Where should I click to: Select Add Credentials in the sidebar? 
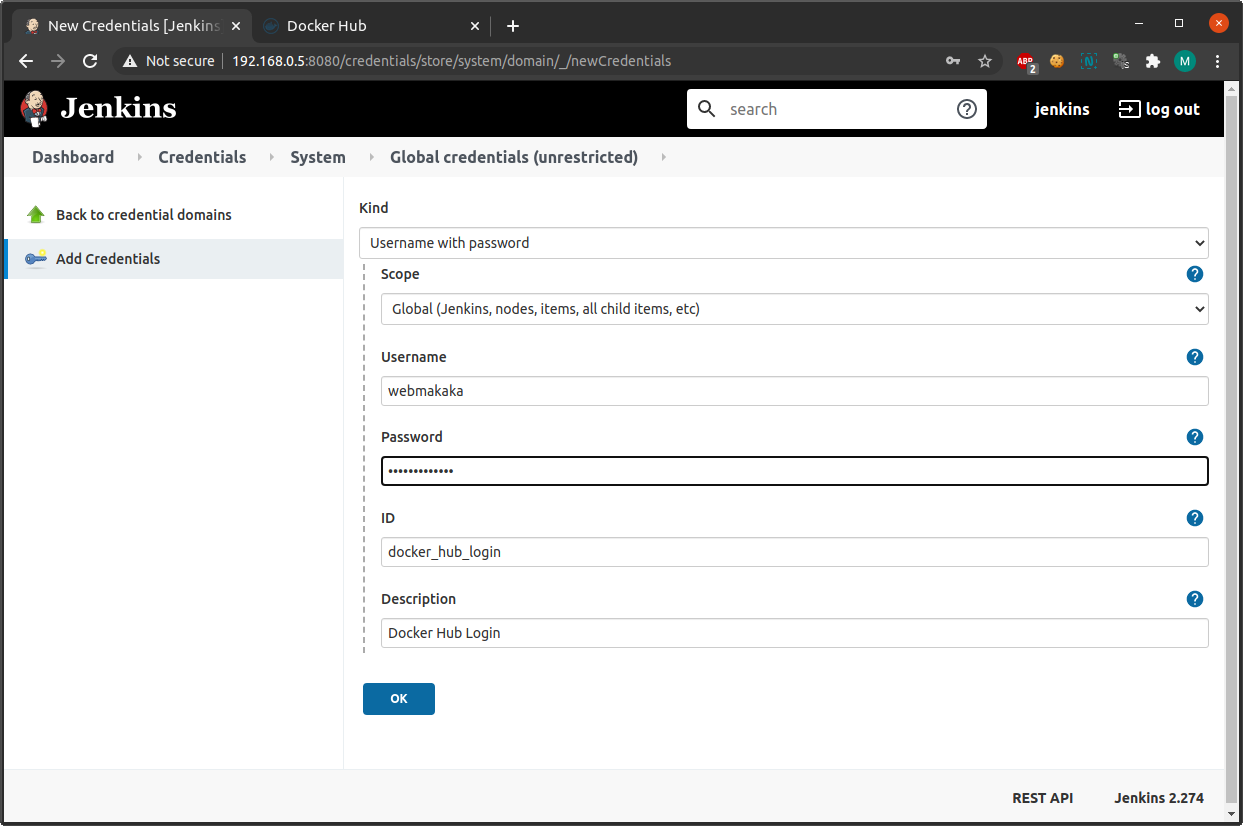[108, 259]
